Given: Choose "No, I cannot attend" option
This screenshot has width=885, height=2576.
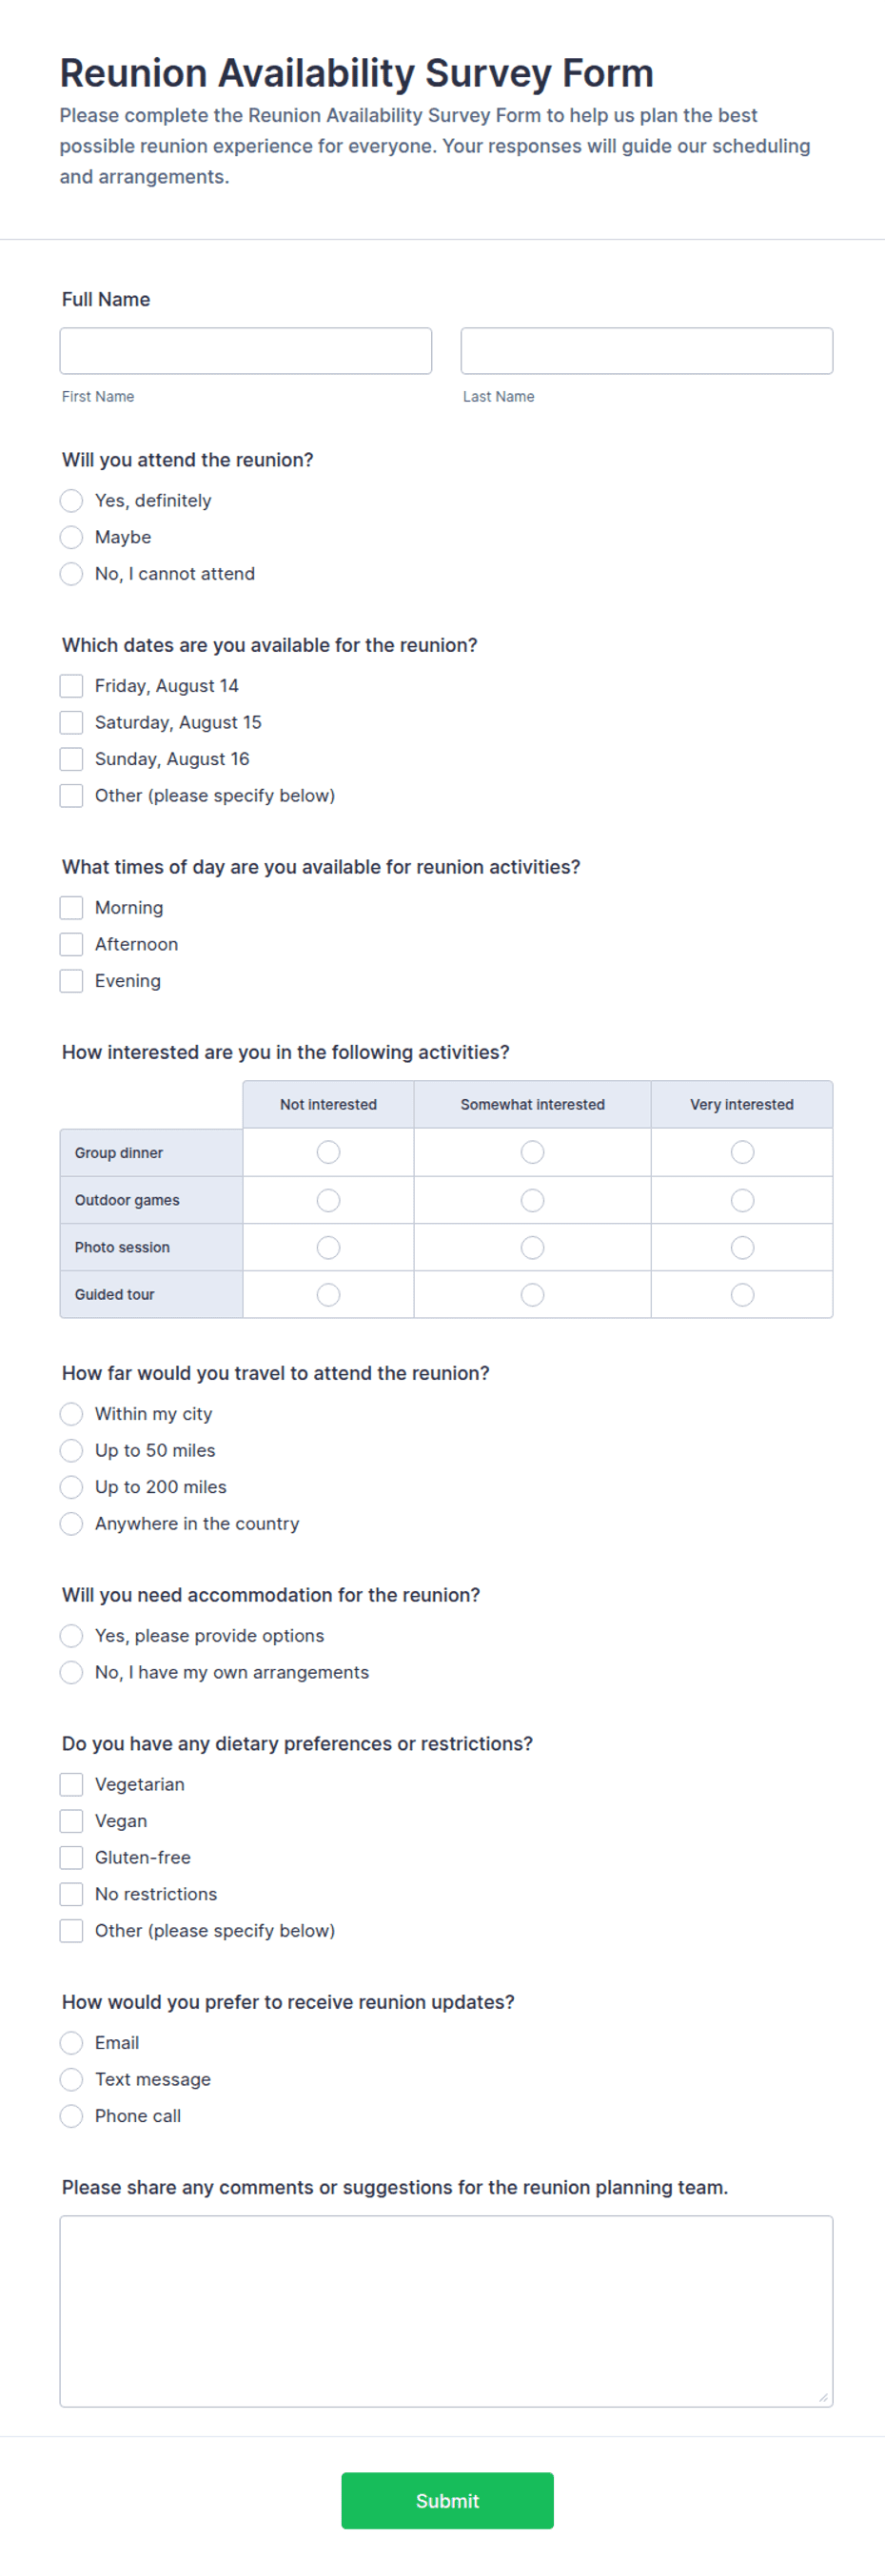Looking at the screenshot, I should [71, 574].
